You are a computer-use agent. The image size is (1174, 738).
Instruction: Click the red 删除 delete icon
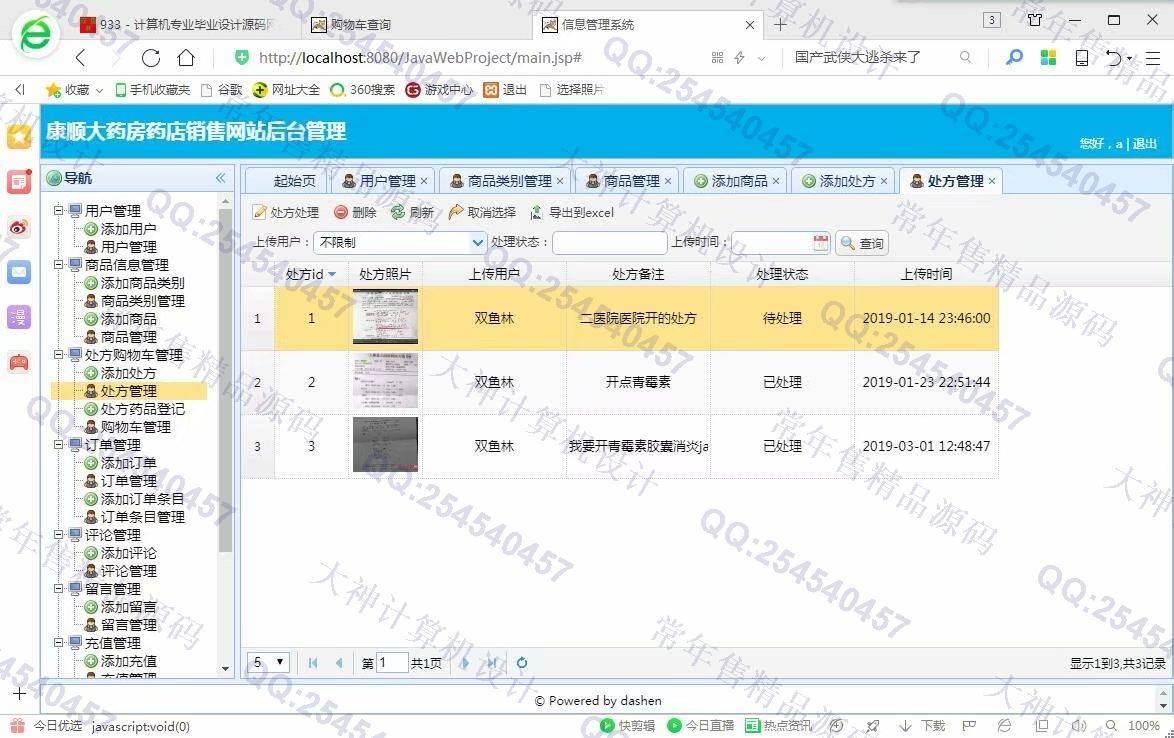[341, 212]
